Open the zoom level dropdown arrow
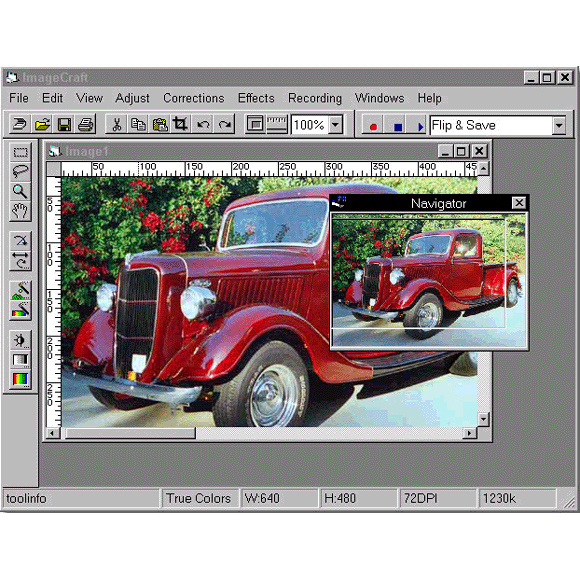This screenshot has height=580, width=580. (335, 125)
